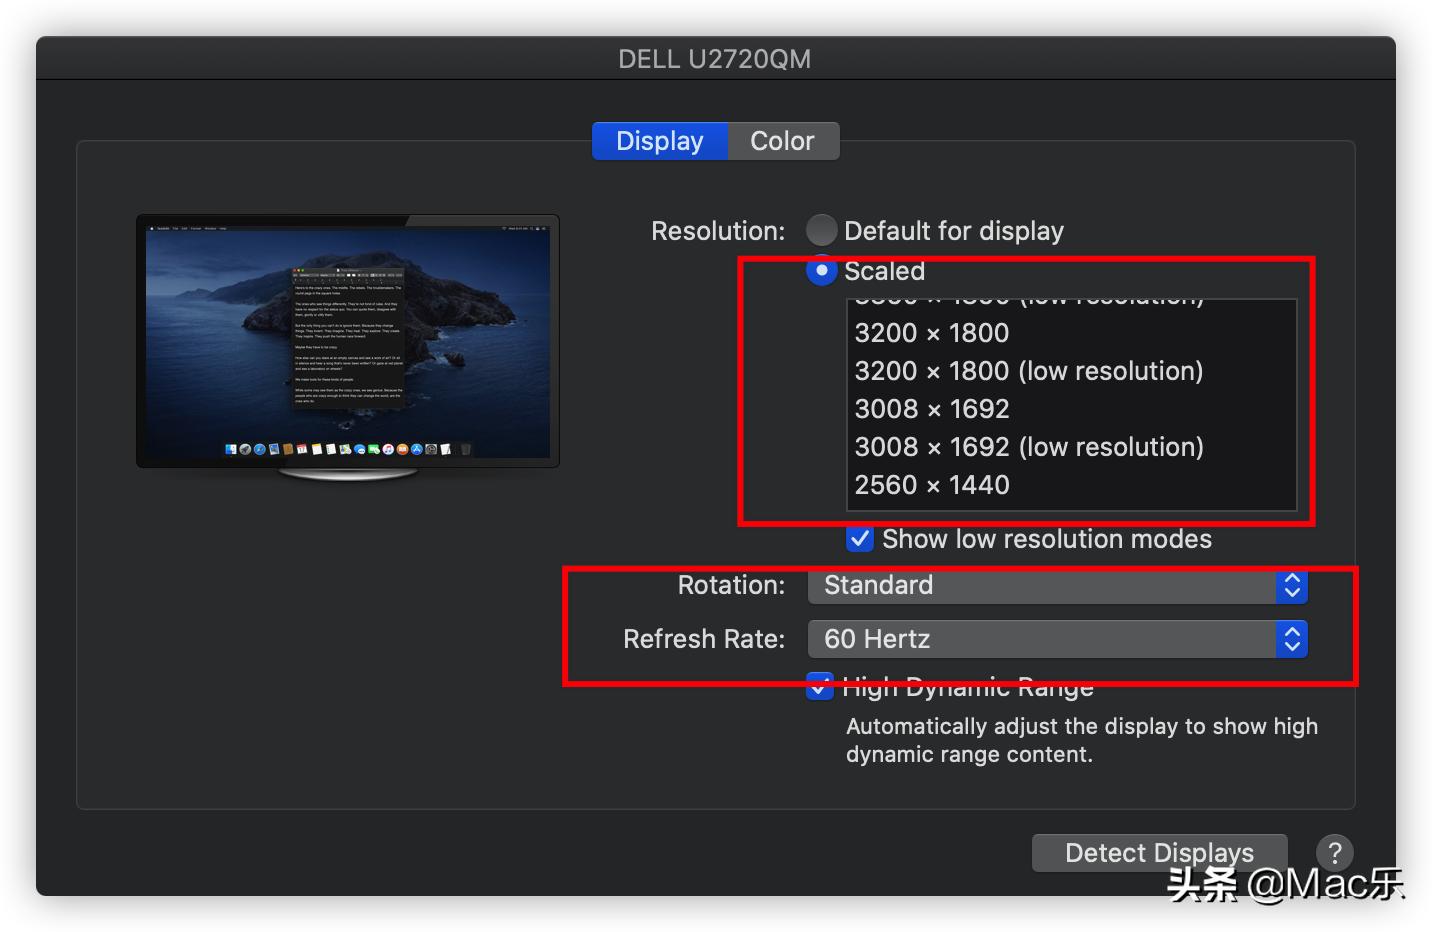Select the Default for display radio button

click(x=820, y=230)
